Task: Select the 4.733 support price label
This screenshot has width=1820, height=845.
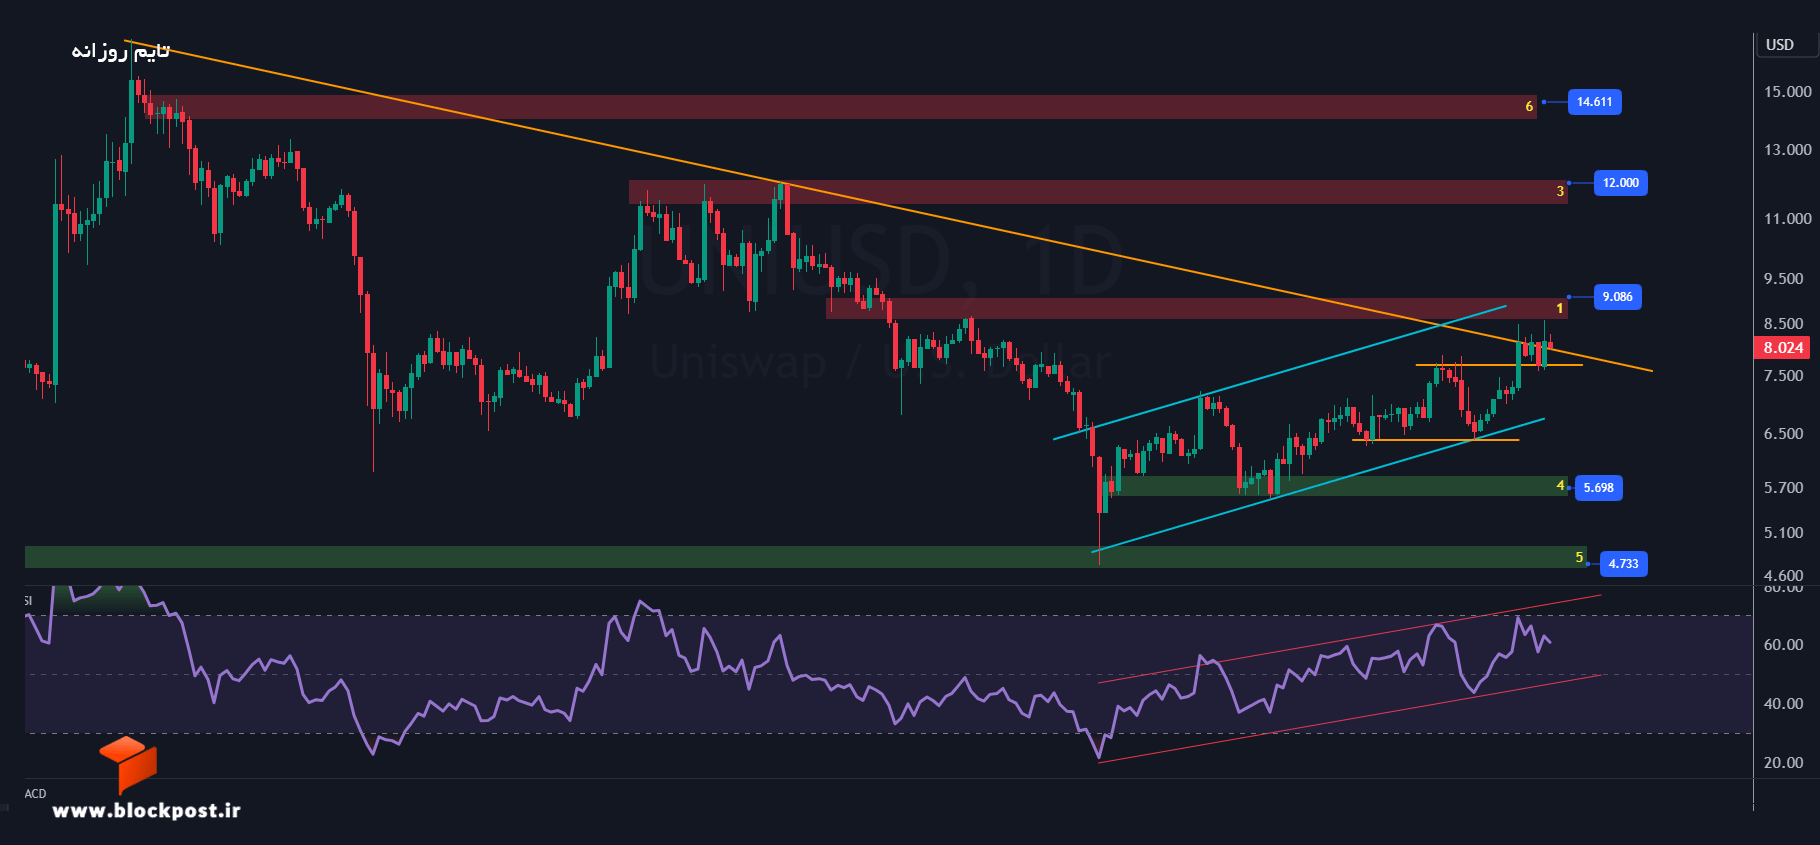Action: point(1623,564)
